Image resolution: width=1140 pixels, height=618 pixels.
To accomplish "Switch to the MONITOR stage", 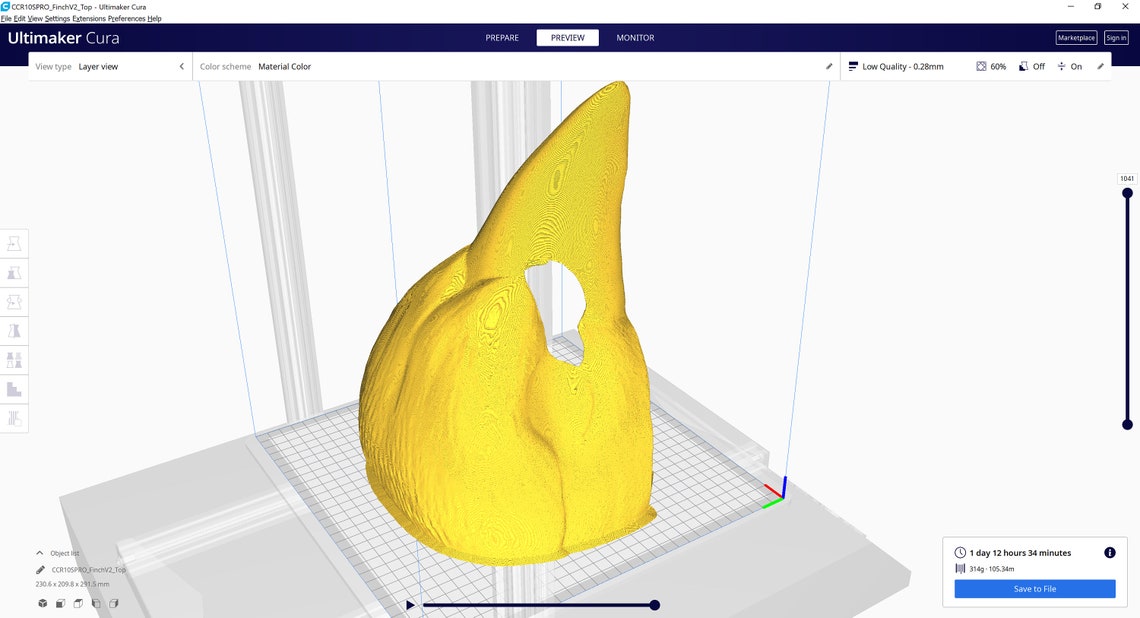I will (635, 38).
